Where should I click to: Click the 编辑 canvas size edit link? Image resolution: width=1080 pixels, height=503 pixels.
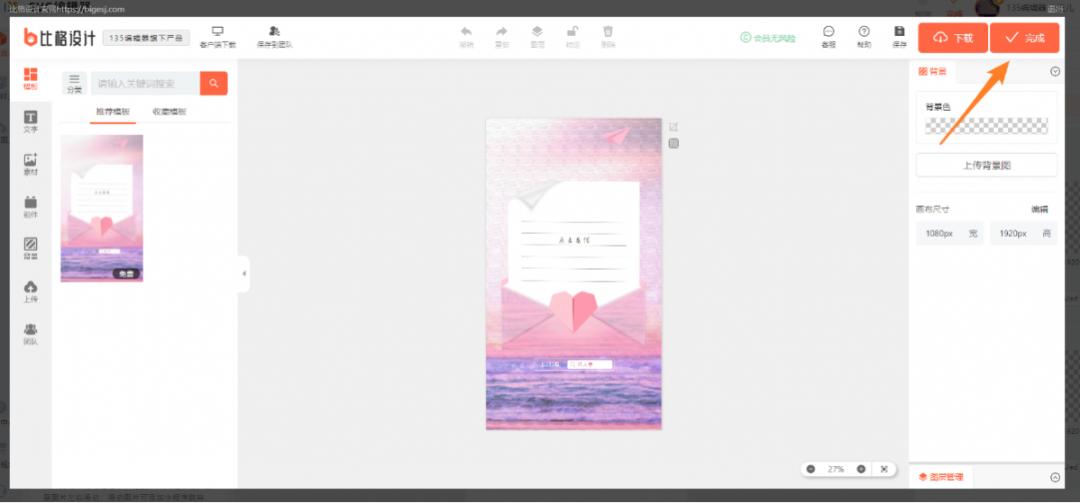(1039, 209)
